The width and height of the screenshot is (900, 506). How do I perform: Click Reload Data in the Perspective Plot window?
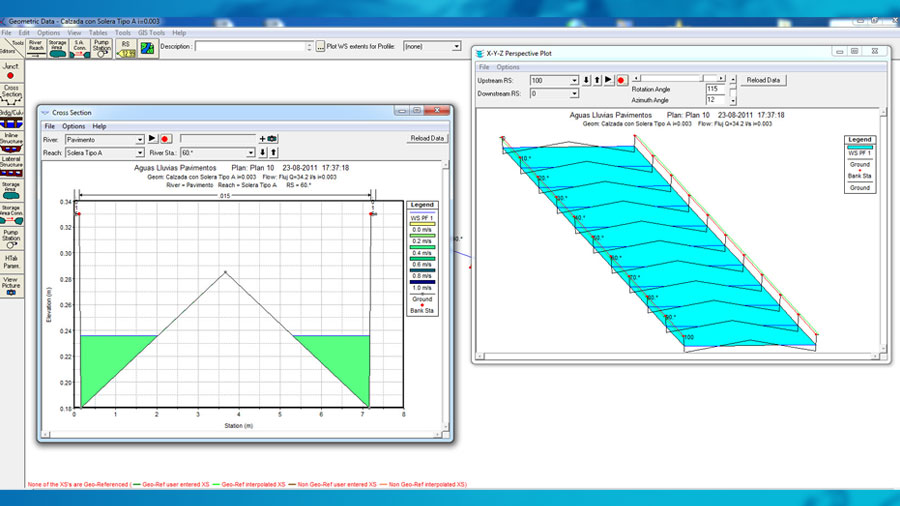click(x=763, y=80)
